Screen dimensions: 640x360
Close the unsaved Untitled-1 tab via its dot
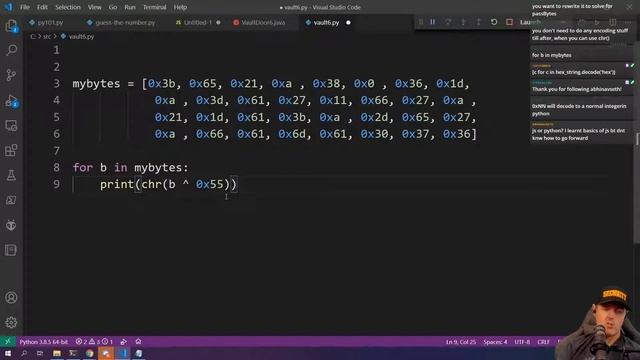[218, 22]
